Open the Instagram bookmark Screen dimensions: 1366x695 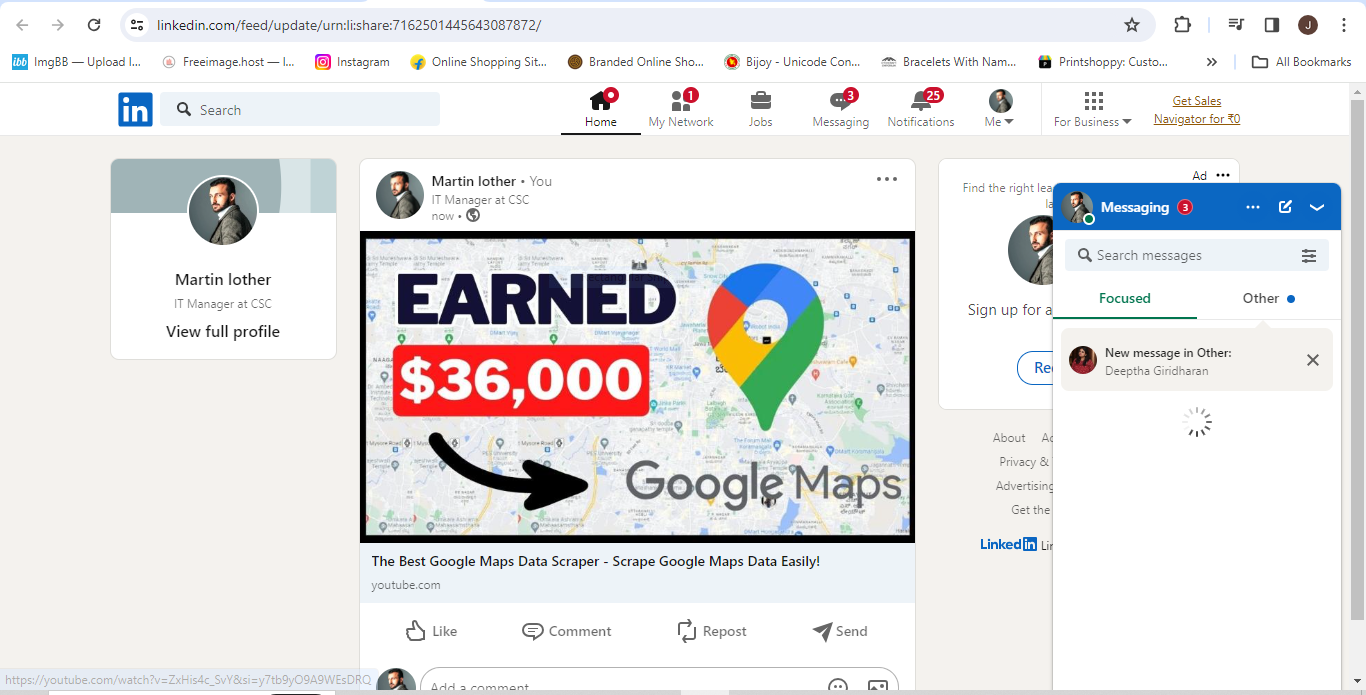pyautogui.click(x=352, y=62)
